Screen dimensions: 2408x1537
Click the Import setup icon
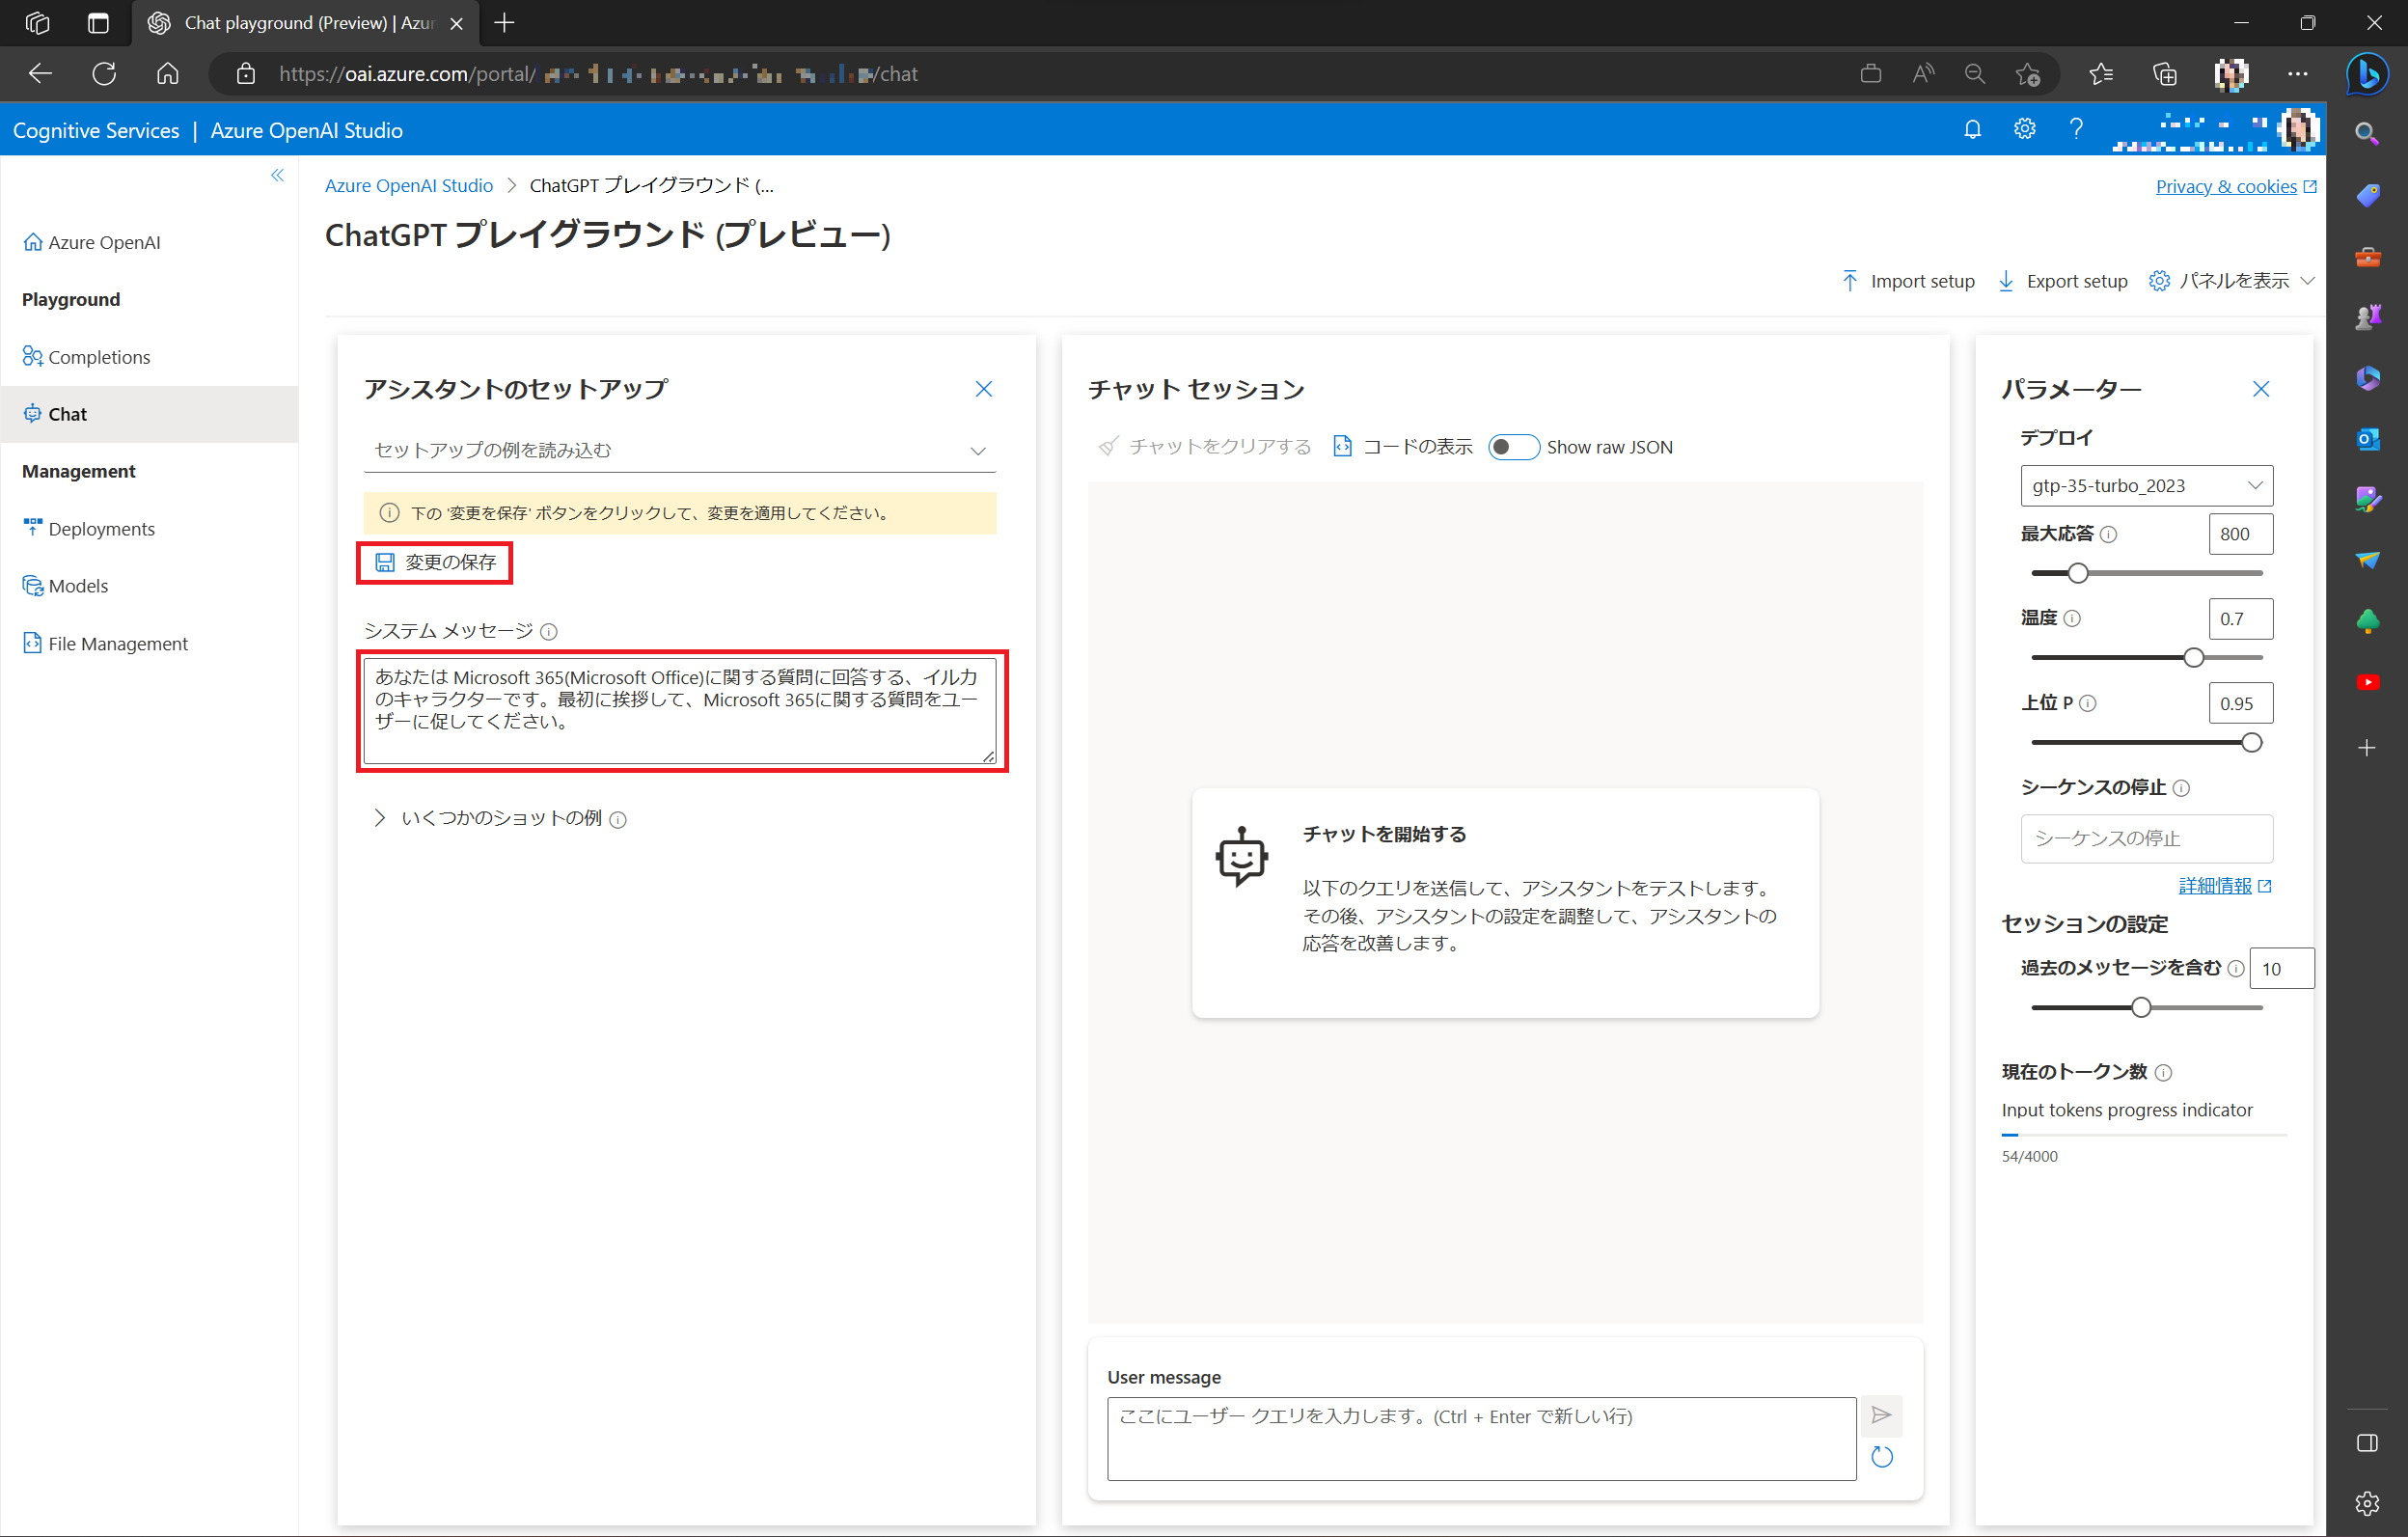(x=1851, y=281)
